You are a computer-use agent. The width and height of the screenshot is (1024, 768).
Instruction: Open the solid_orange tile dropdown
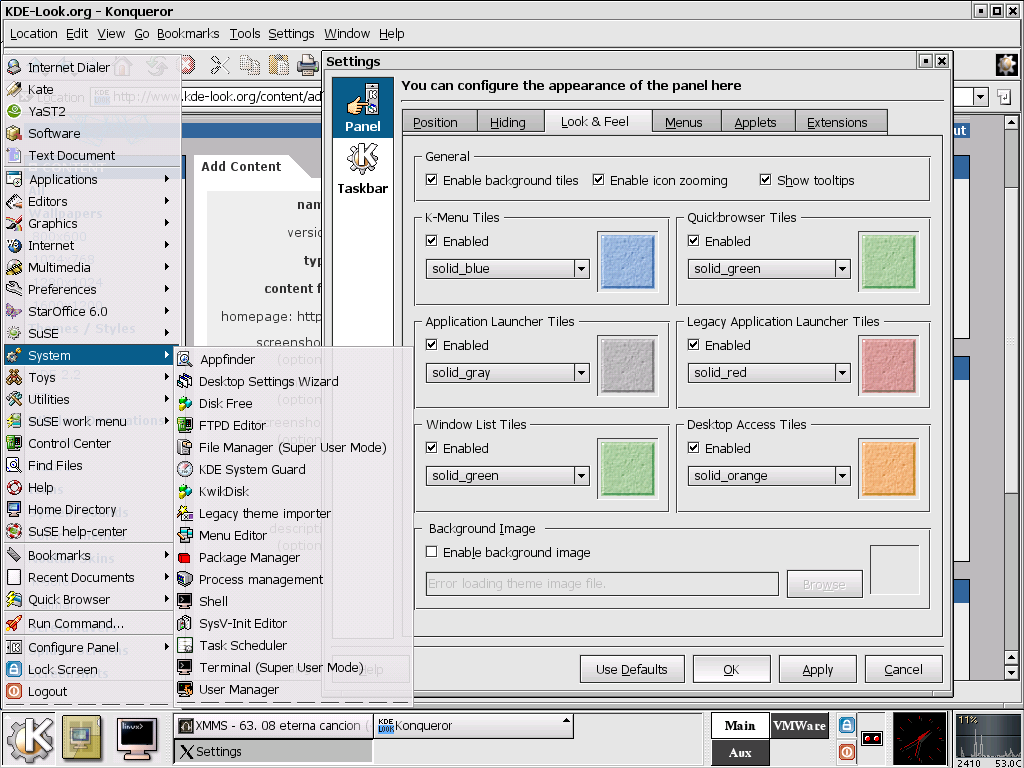[769, 475]
